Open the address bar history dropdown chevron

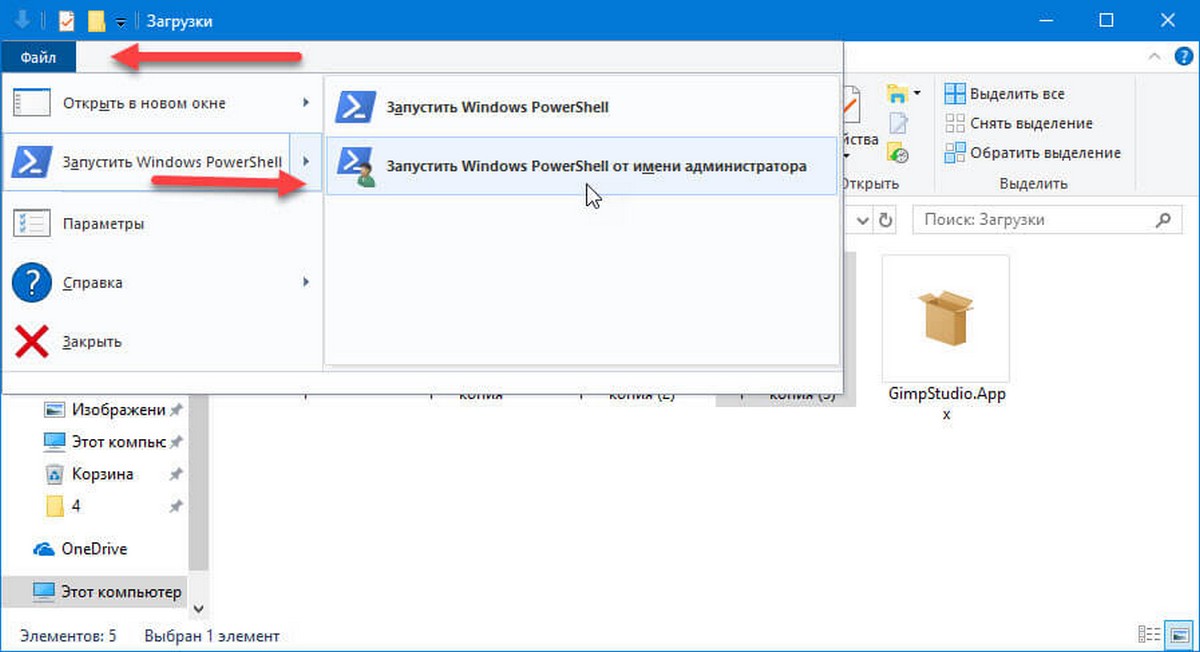[x=860, y=219]
